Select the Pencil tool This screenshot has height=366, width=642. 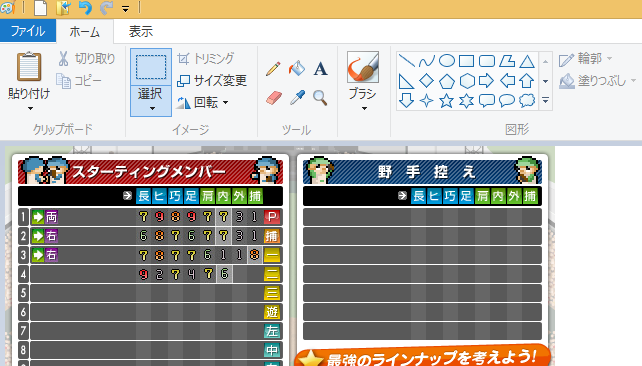pyautogui.click(x=273, y=69)
